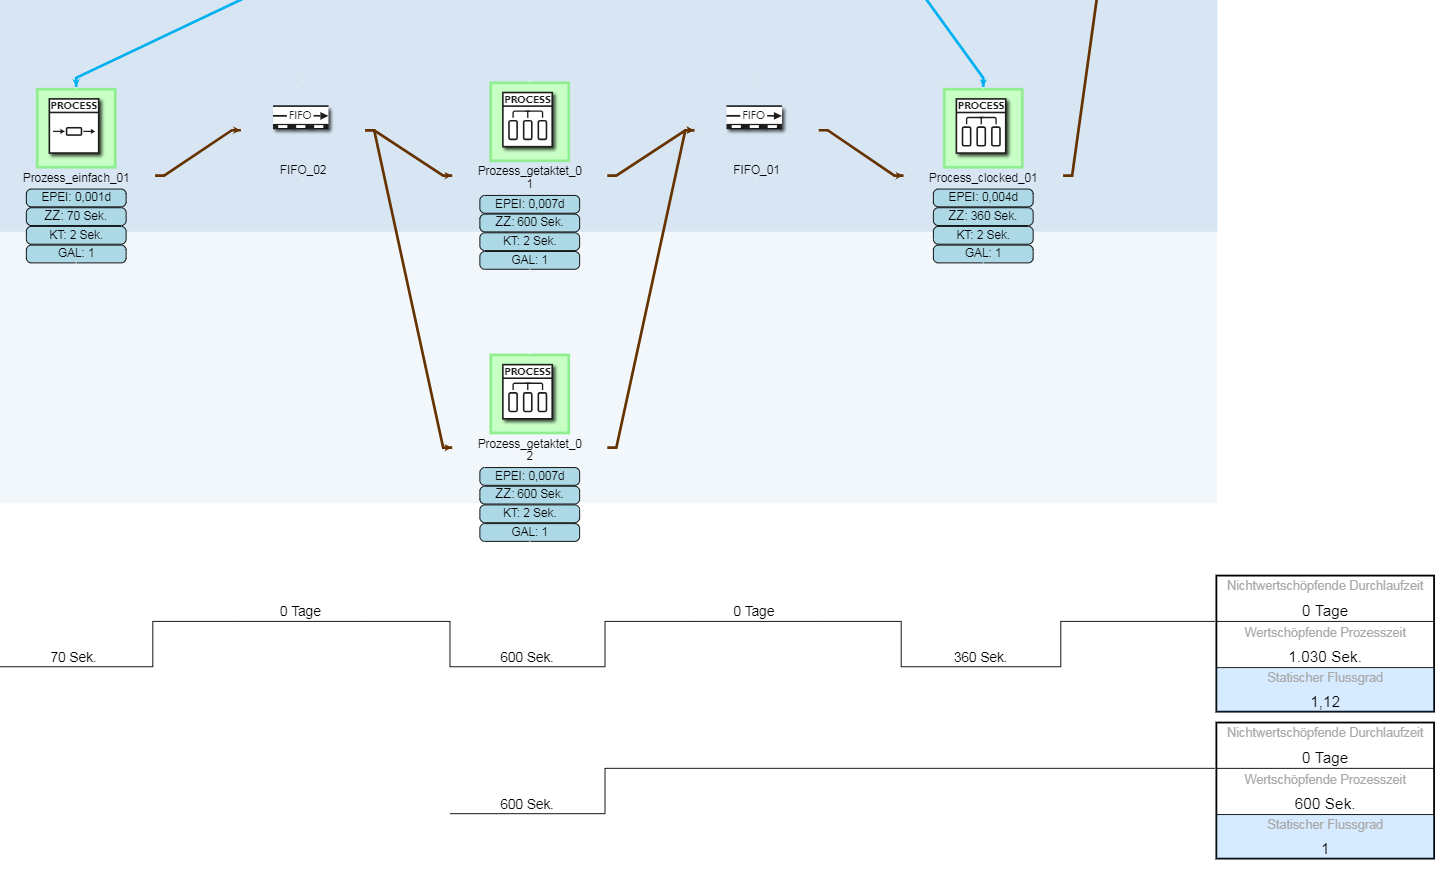Click the FIFO_02 buffer icon
The image size is (1443, 871).
pyautogui.click(x=301, y=117)
